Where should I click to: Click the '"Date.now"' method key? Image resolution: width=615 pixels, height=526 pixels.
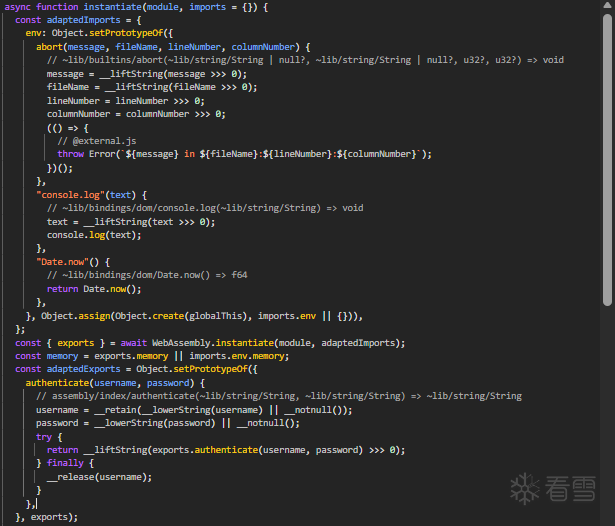pyautogui.click(x=62, y=262)
